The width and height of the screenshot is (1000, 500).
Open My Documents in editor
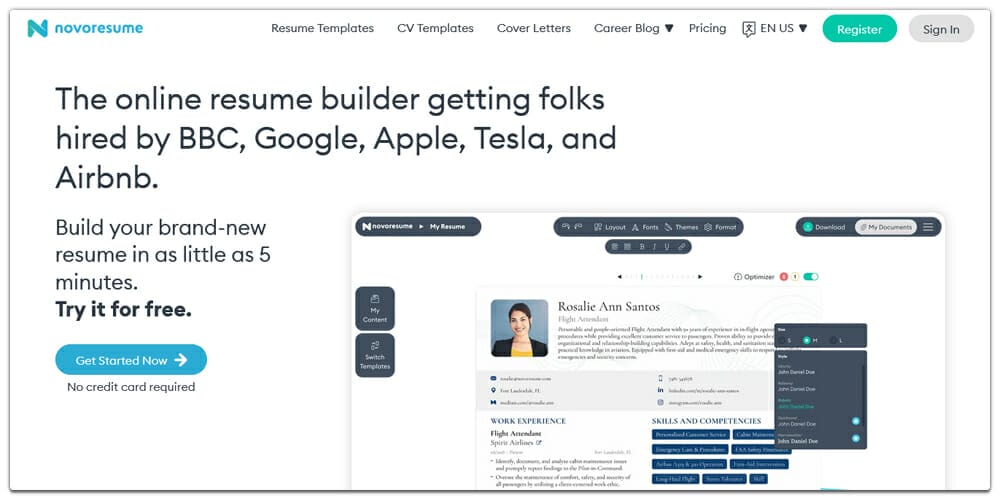(886, 227)
